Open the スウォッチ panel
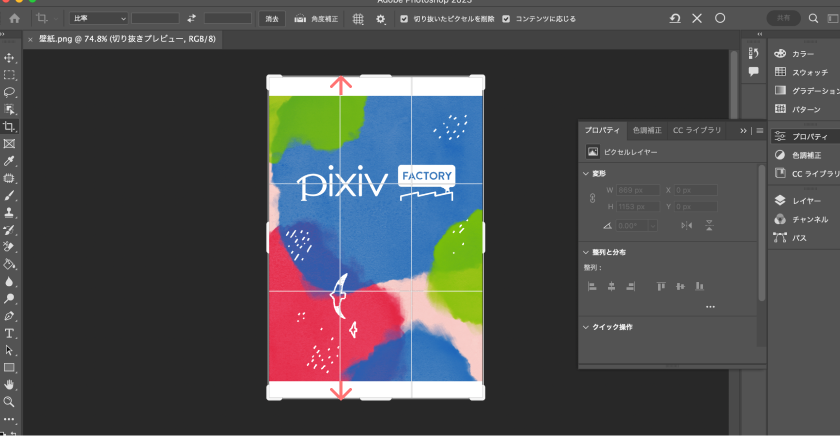840x436 pixels. [x=802, y=72]
